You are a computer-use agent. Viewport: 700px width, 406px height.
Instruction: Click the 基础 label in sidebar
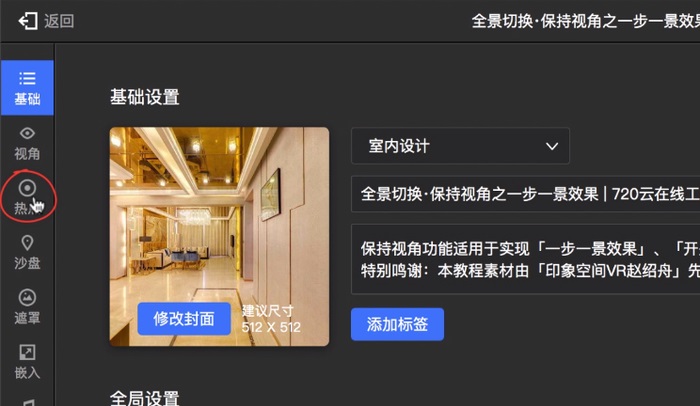(27, 99)
